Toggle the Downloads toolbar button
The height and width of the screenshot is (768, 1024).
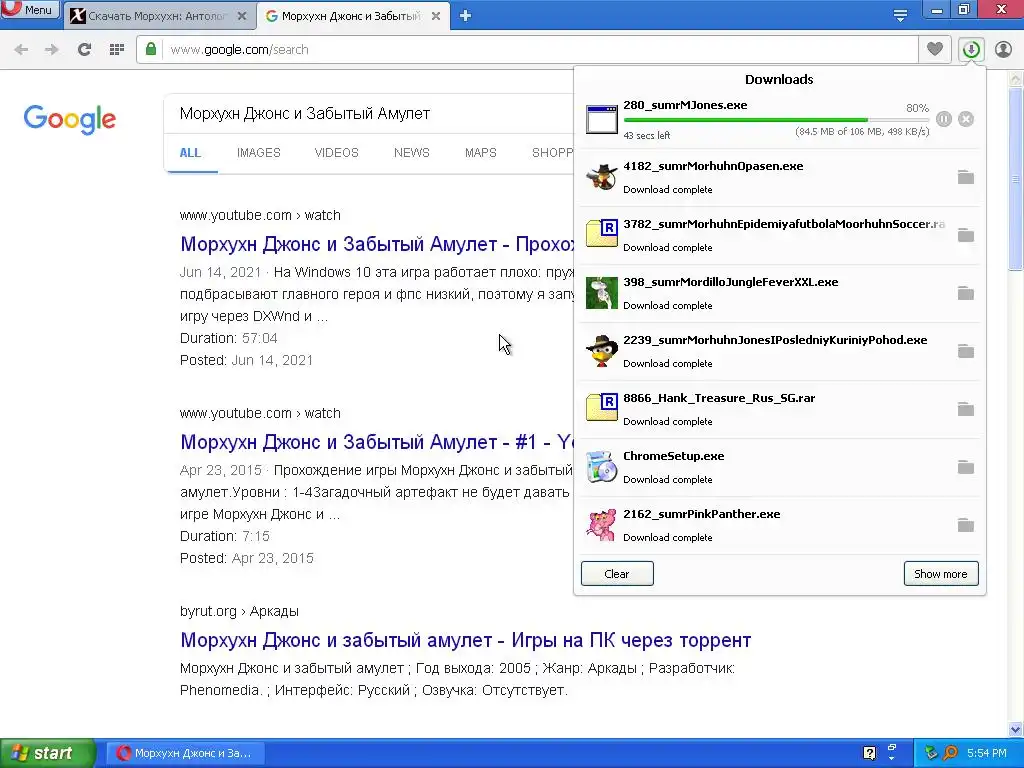pyautogui.click(x=971, y=50)
